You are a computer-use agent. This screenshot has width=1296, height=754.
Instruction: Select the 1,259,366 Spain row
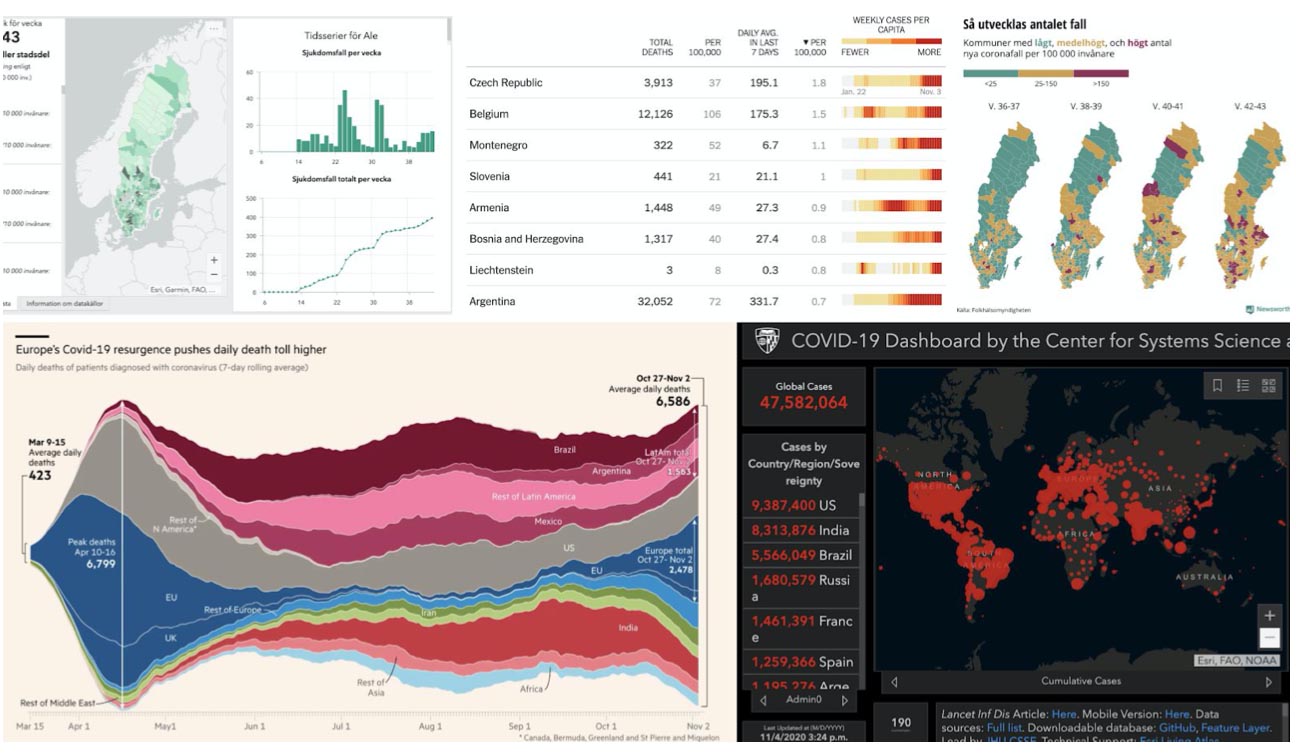tap(801, 662)
